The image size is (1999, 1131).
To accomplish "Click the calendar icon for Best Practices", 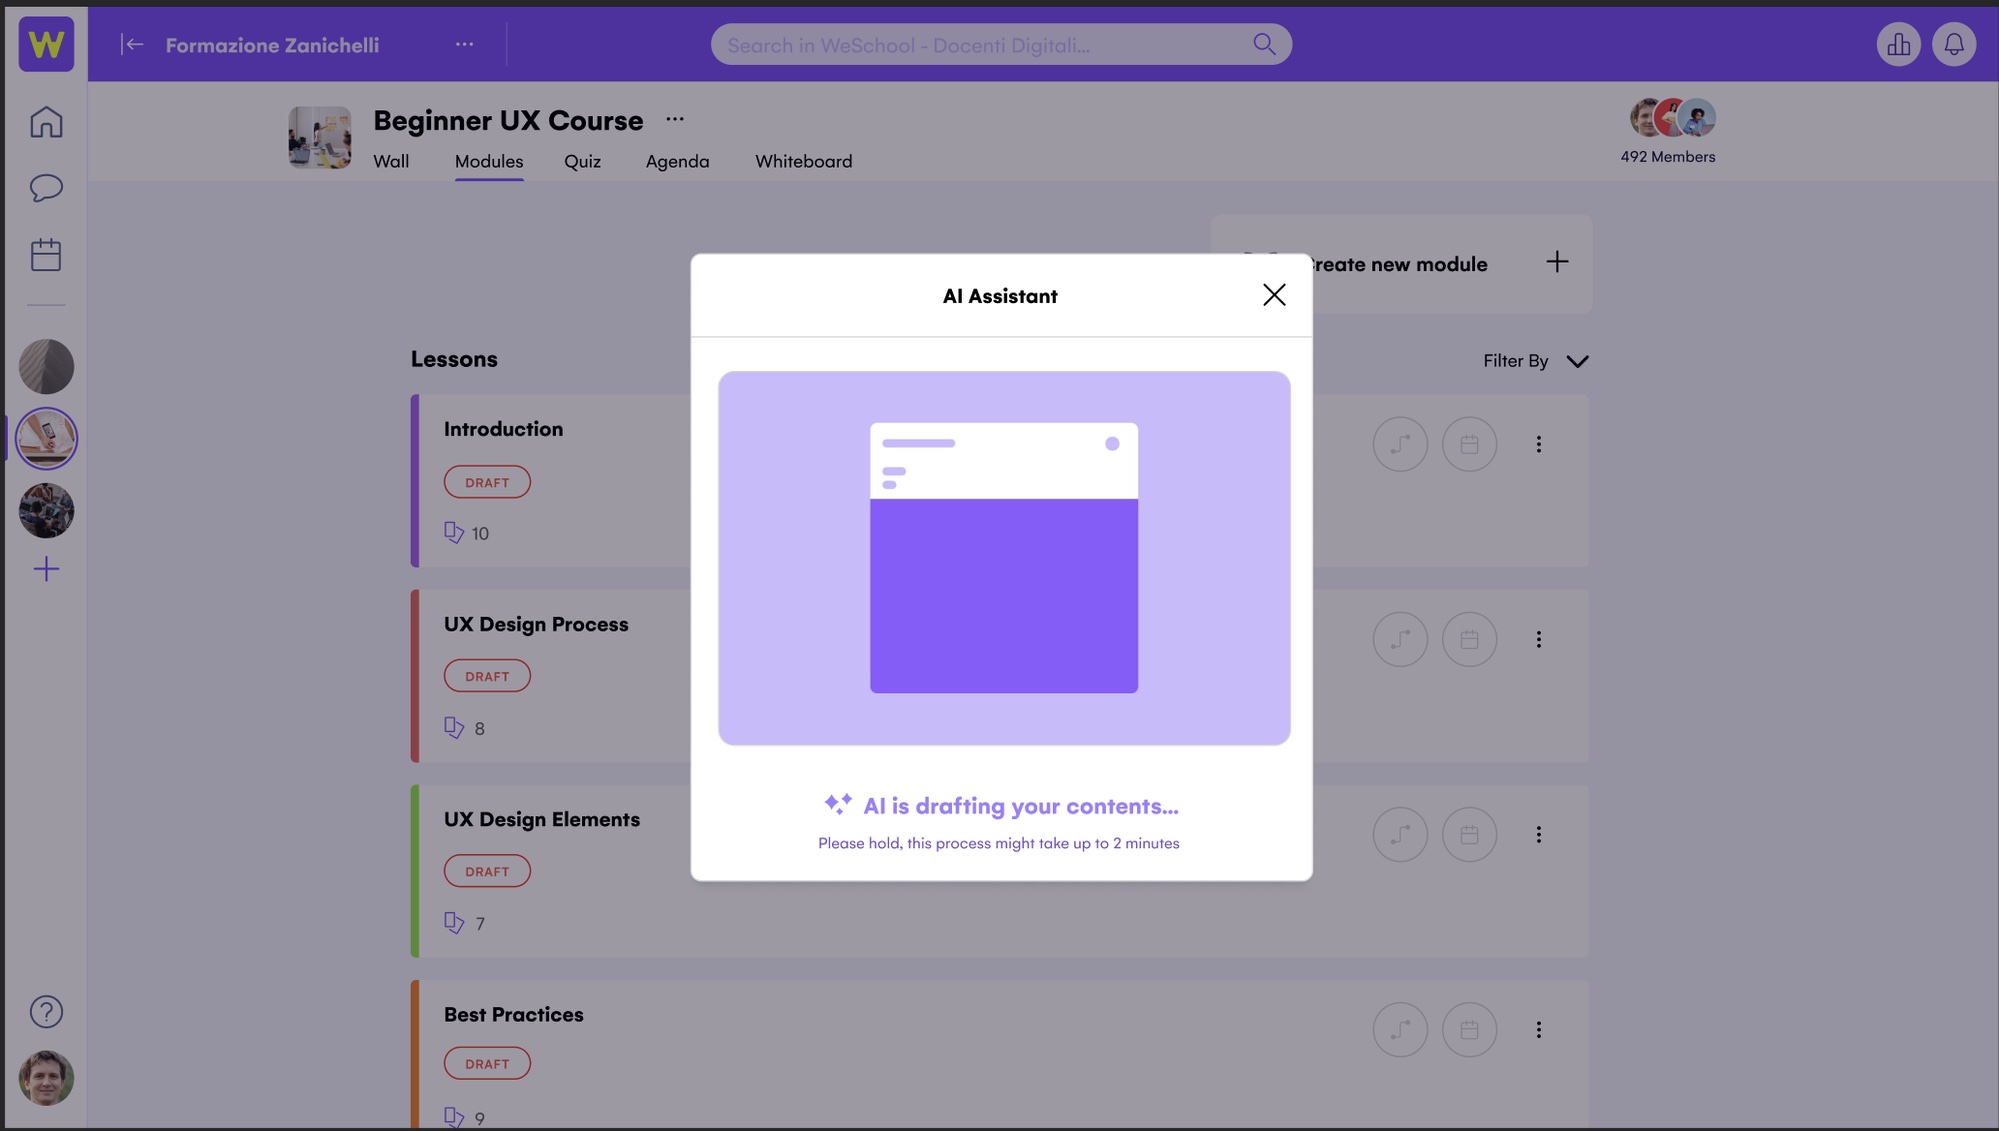I will [x=1469, y=1029].
